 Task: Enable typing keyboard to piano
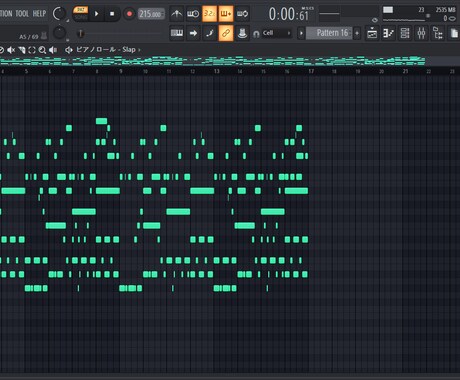pos(177,33)
